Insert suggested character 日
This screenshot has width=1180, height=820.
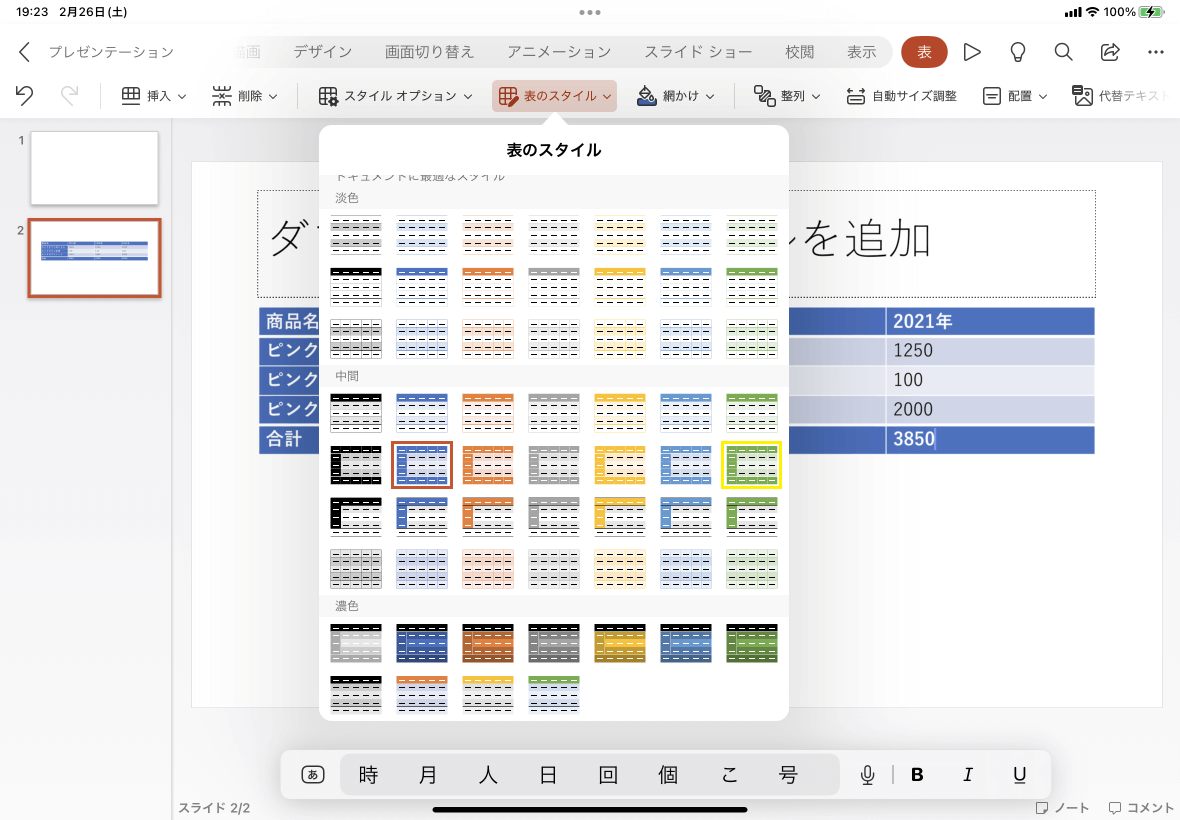click(x=548, y=775)
